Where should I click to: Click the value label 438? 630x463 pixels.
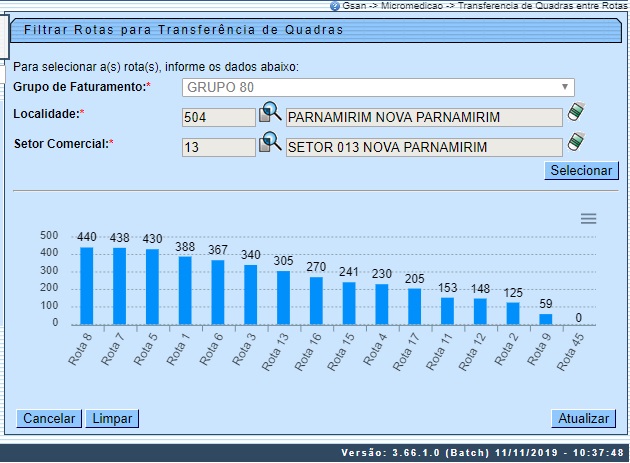click(x=119, y=238)
